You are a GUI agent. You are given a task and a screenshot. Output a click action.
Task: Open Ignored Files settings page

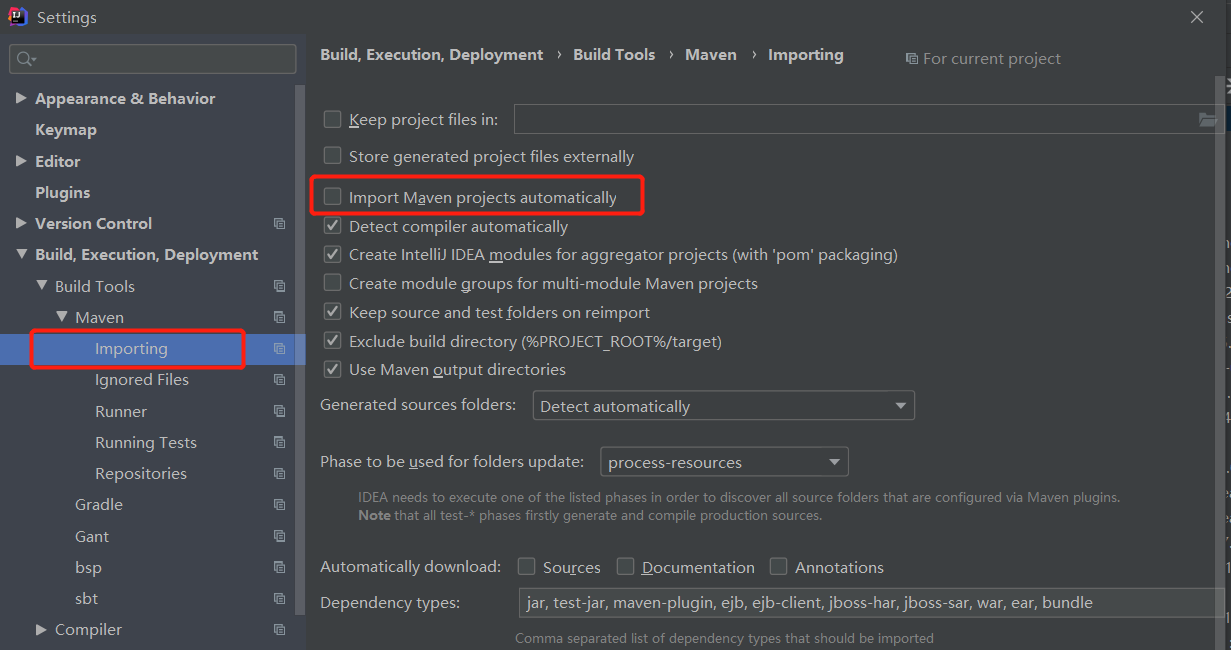(142, 380)
